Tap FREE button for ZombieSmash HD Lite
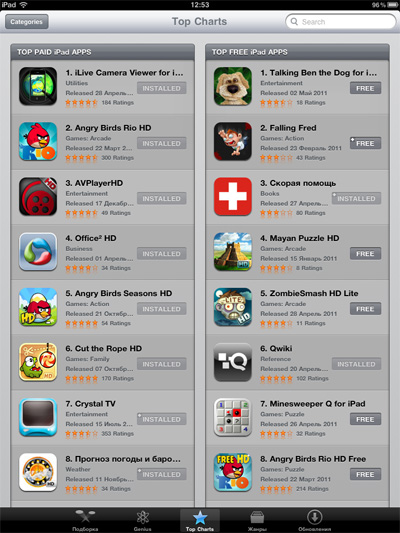 365,309
